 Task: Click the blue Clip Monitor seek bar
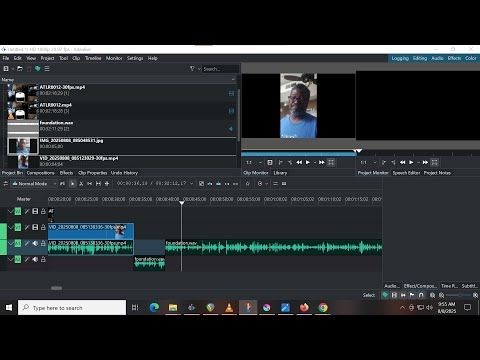pos(299,154)
